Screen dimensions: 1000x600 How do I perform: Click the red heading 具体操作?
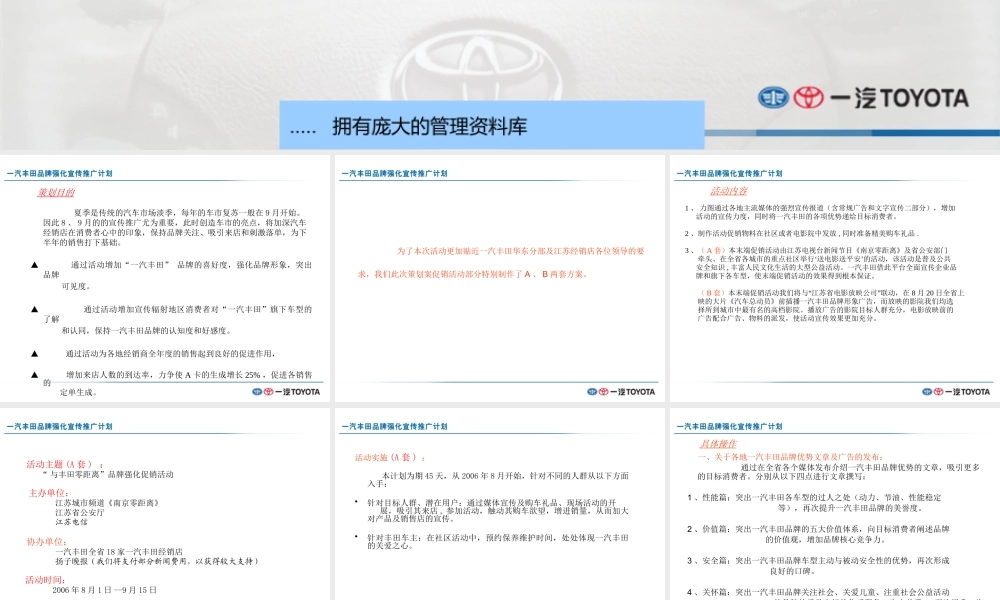(x=719, y=444)
